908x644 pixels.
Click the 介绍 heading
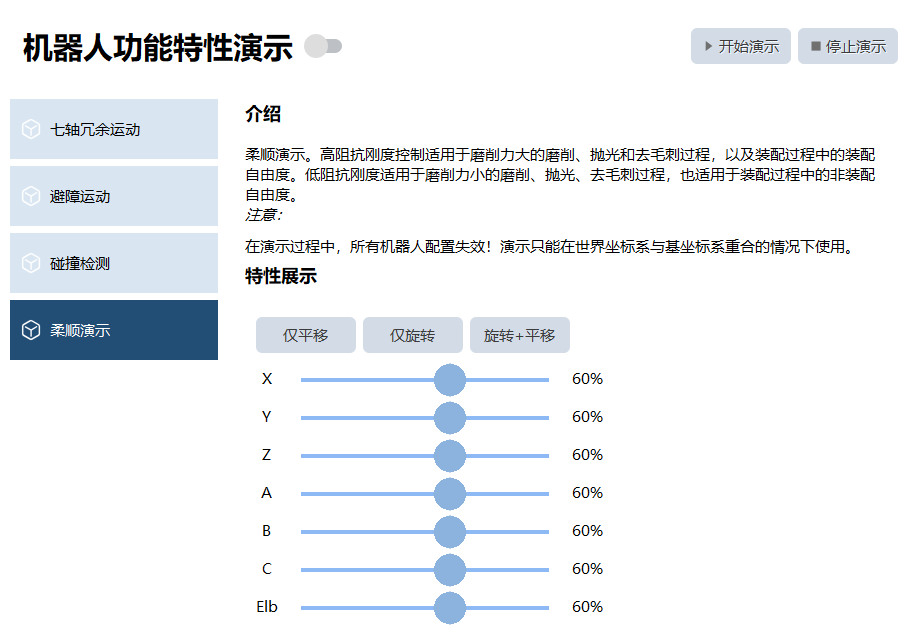click(x=263, y=114)
